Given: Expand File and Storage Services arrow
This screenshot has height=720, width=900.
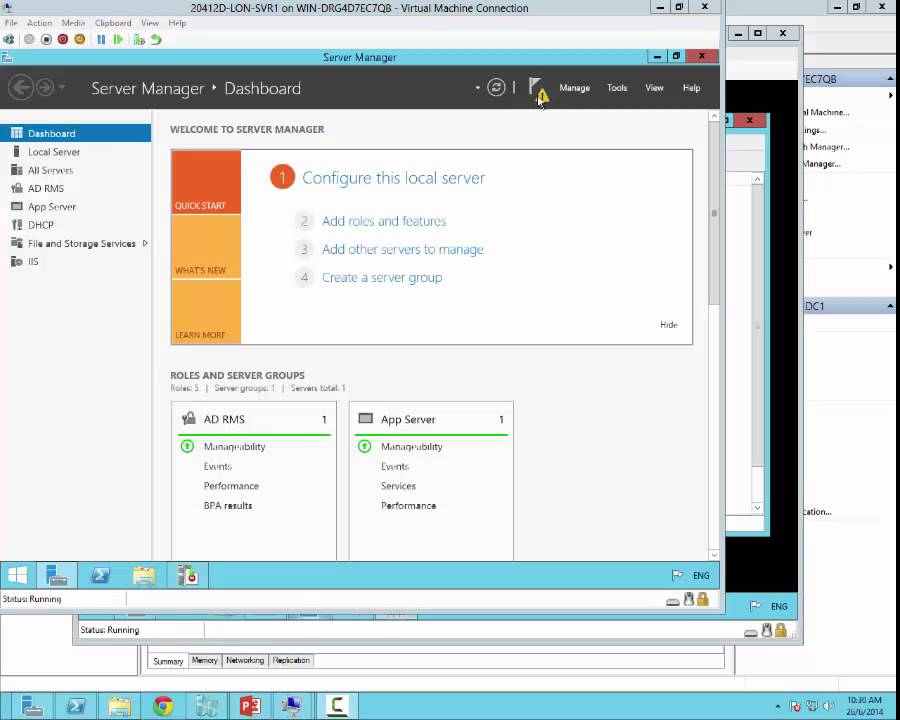Looking at the screenshot, I should tap(145, 243).
